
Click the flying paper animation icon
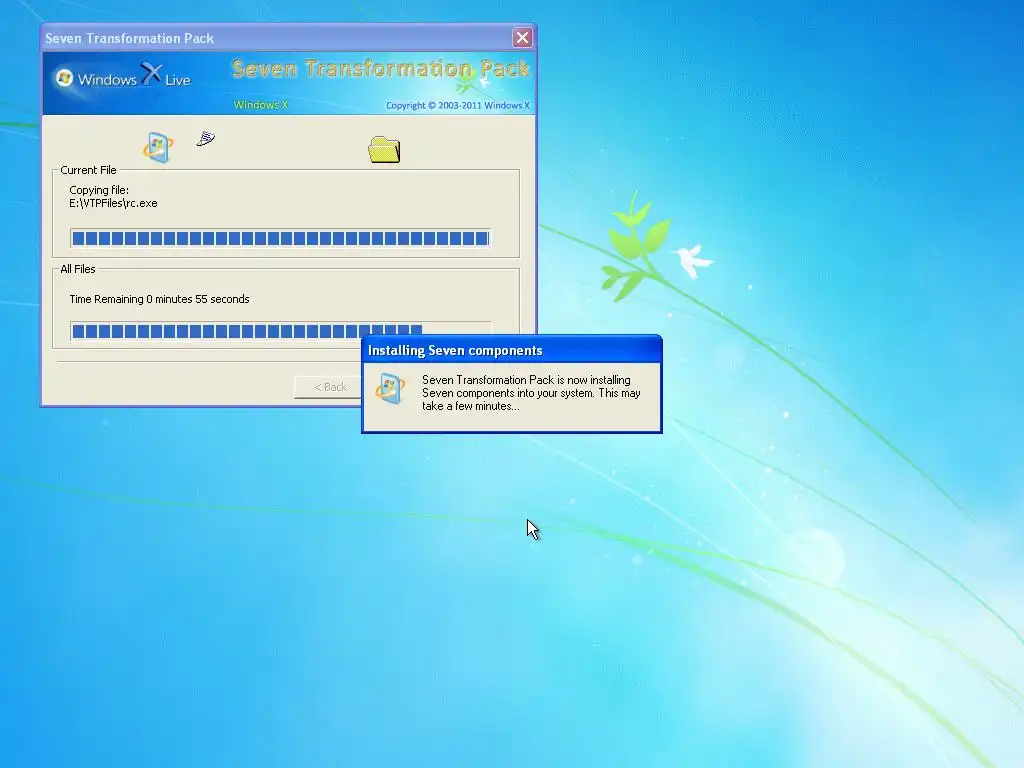[206, 138]
